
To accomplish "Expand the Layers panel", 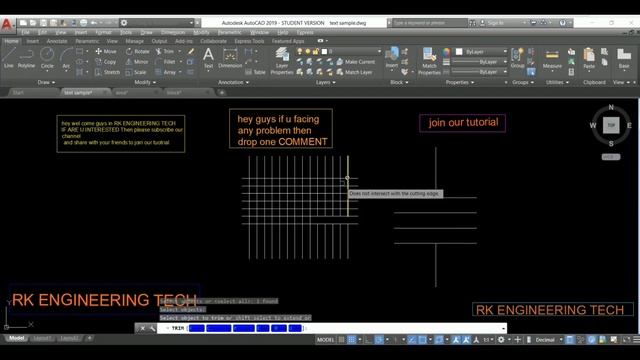I will (325, 82).
